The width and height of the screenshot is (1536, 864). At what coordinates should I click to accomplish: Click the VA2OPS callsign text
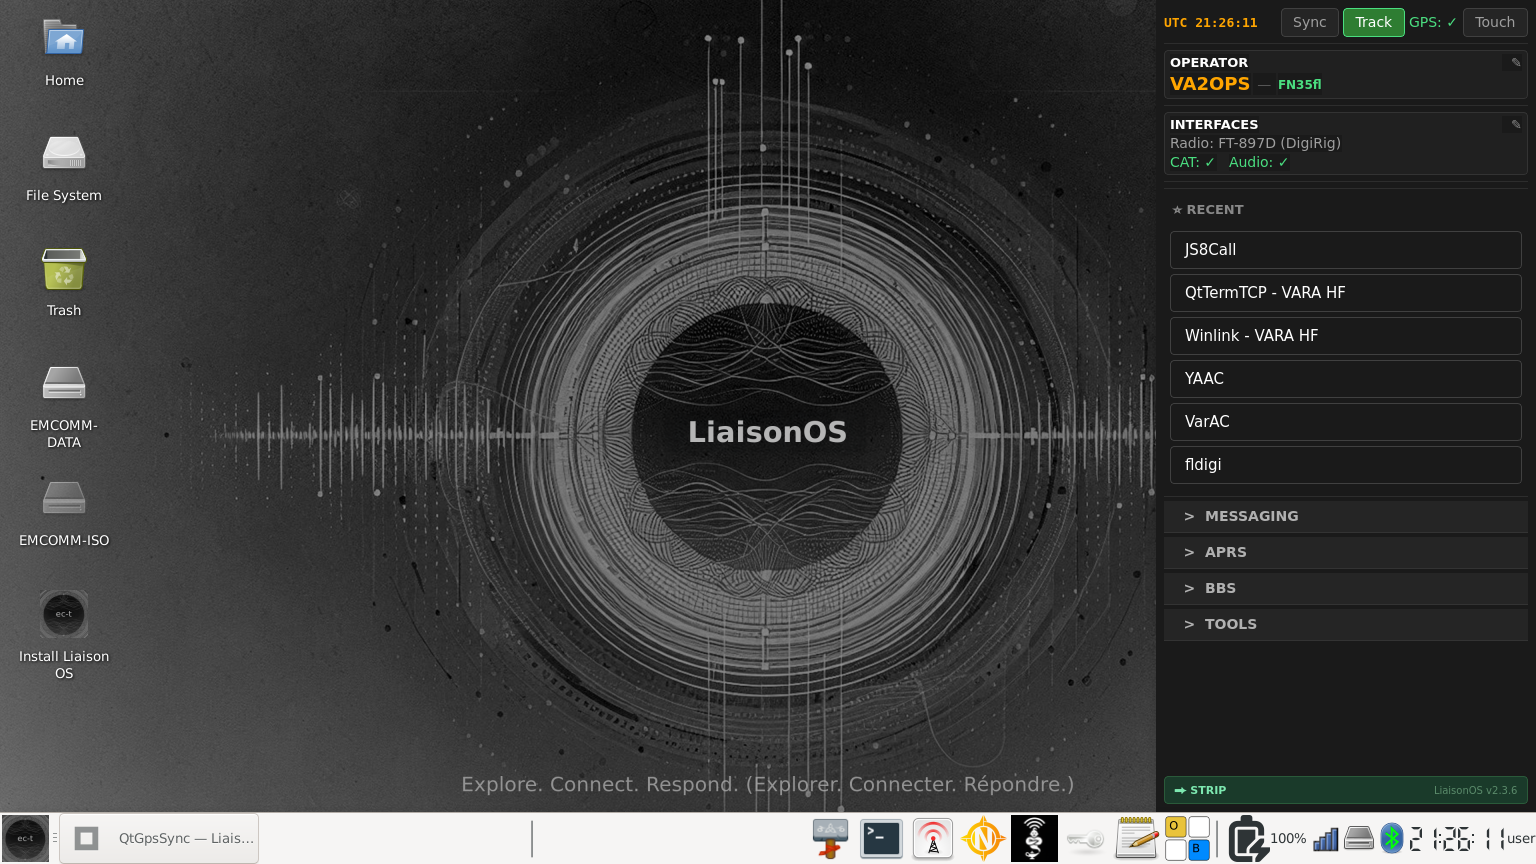coord(1210,84)
